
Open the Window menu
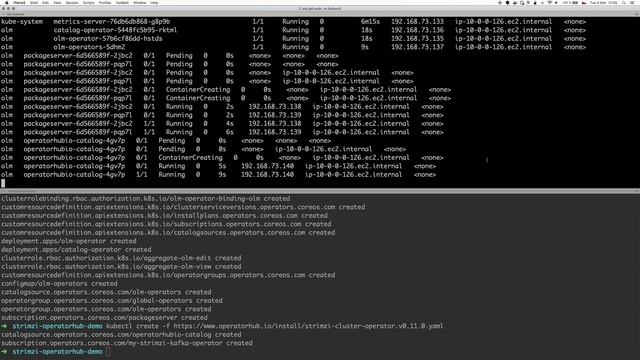140,2
